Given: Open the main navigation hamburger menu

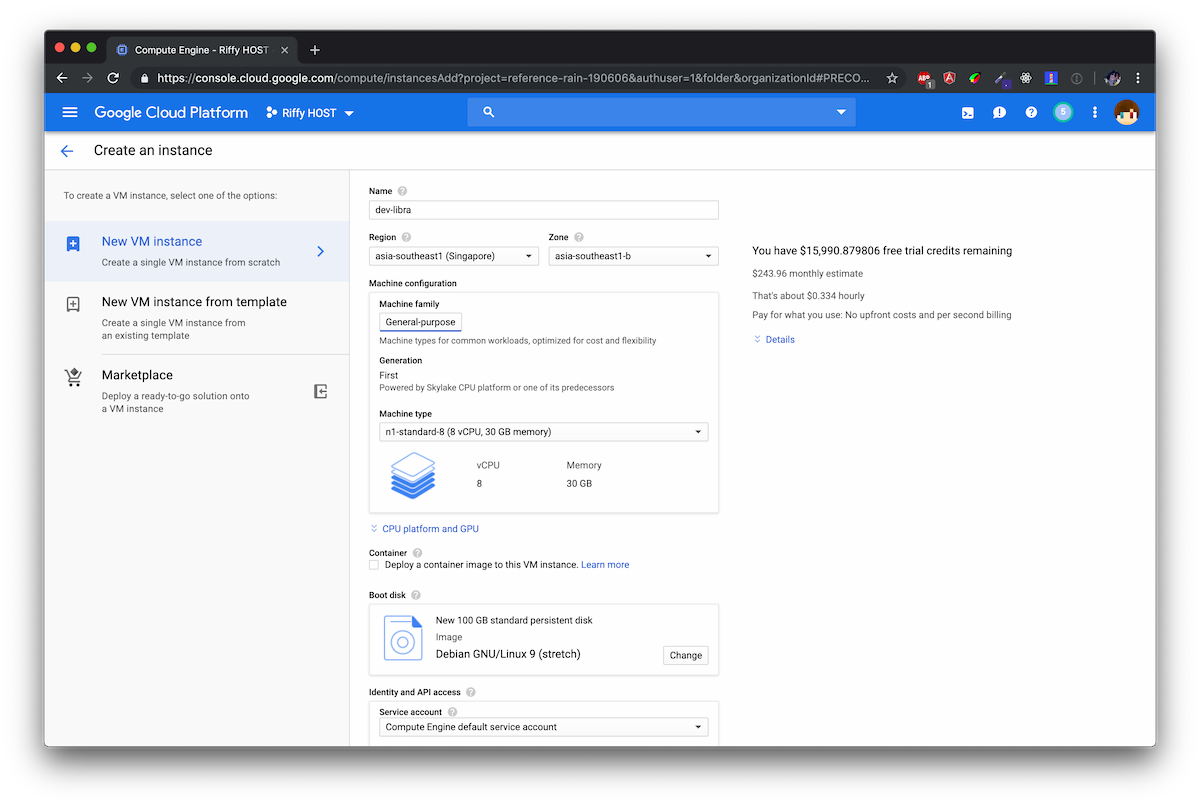Looking at the screenshot, I should pos(69,113).
